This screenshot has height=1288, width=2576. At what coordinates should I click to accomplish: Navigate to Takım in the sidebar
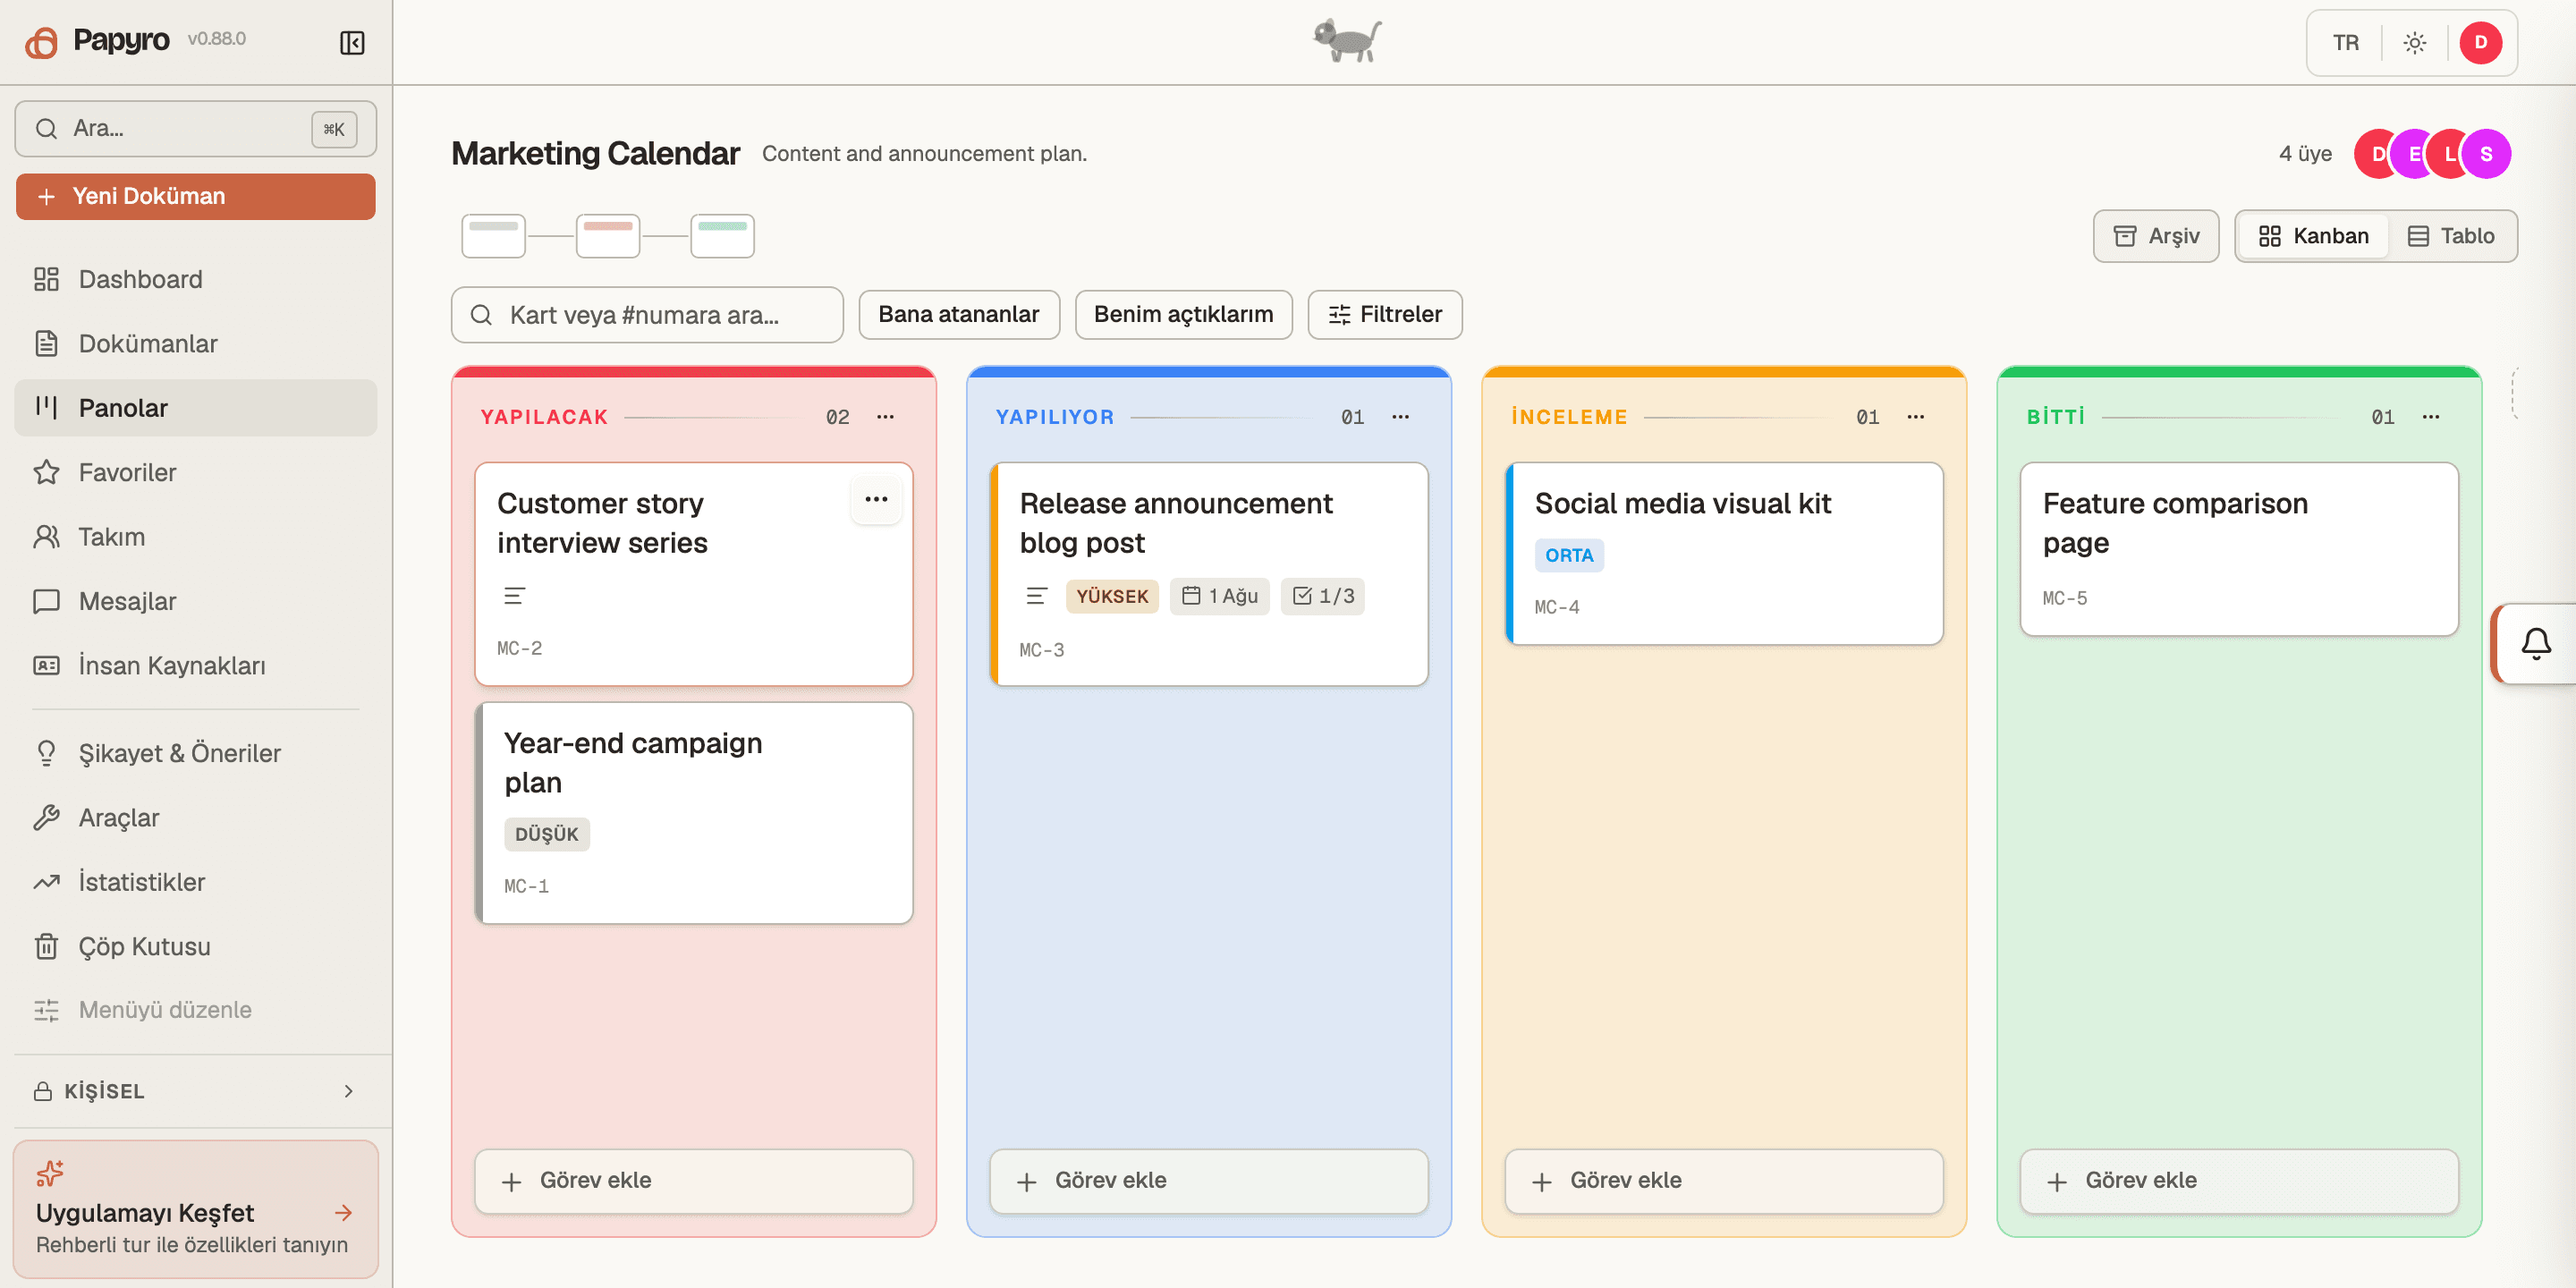(x=196, y=537)
